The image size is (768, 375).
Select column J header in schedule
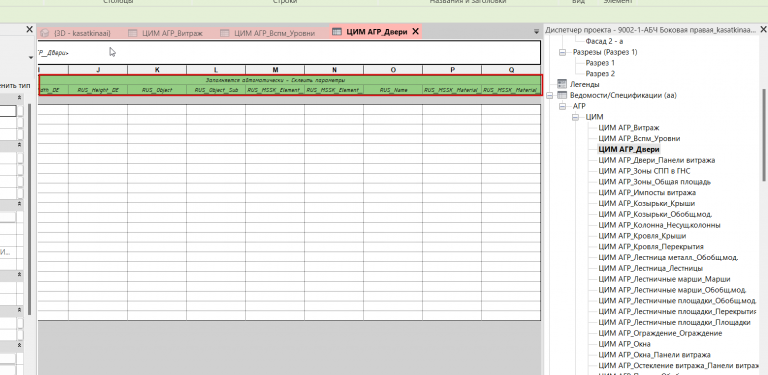point(98,70)
